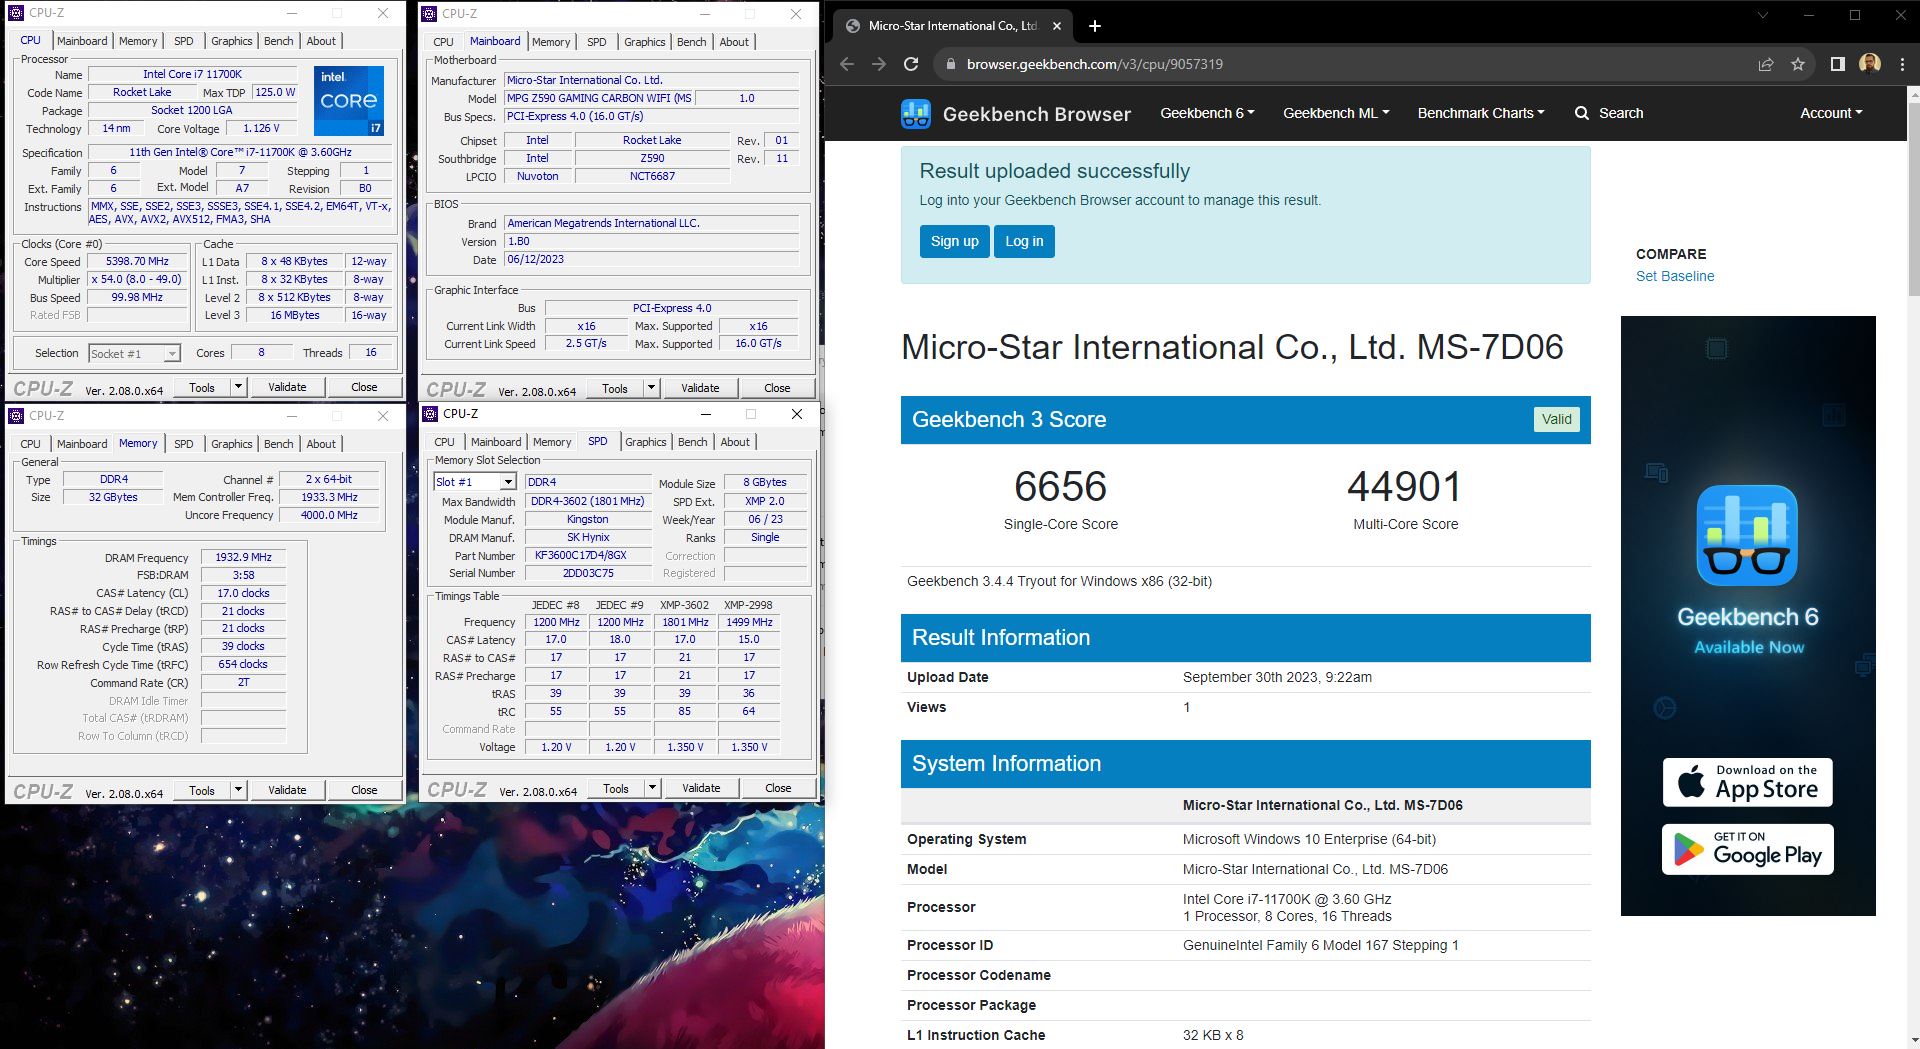The height and width of the screenshot is (1049, 1920).
Task: Click the CPU-Z icon in SPD window title
Action: 431,414
